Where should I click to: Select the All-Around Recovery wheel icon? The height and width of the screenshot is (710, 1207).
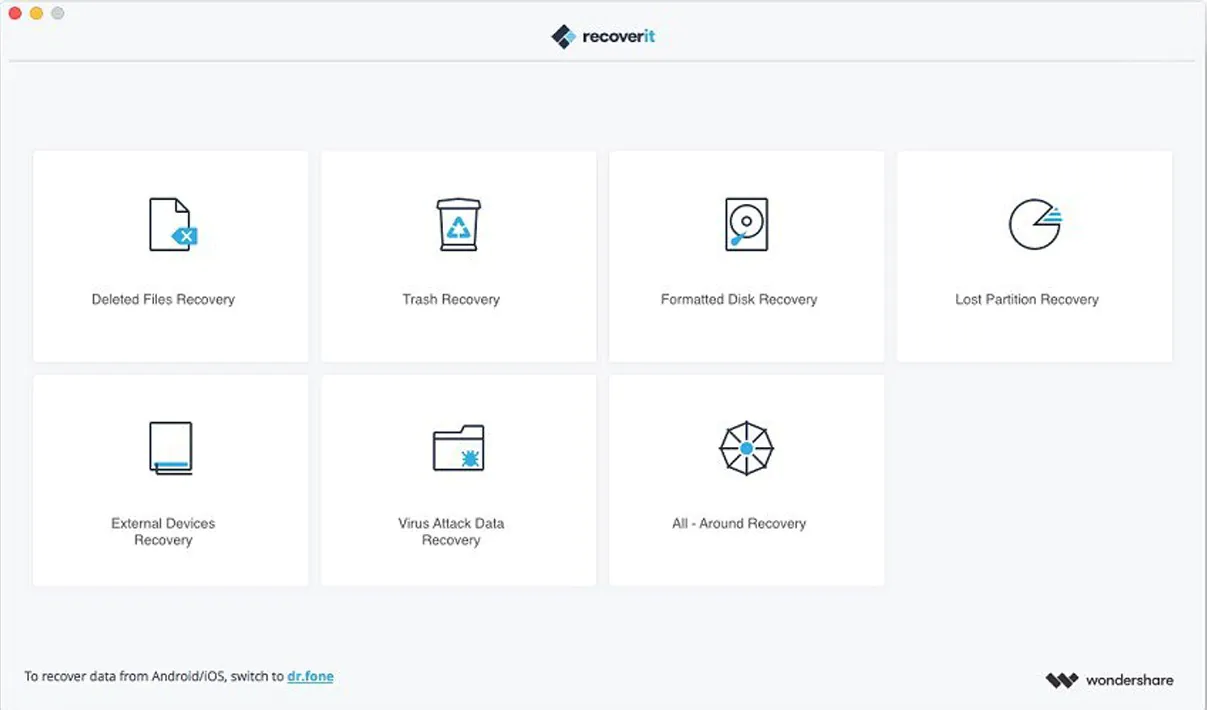[745, 447]
